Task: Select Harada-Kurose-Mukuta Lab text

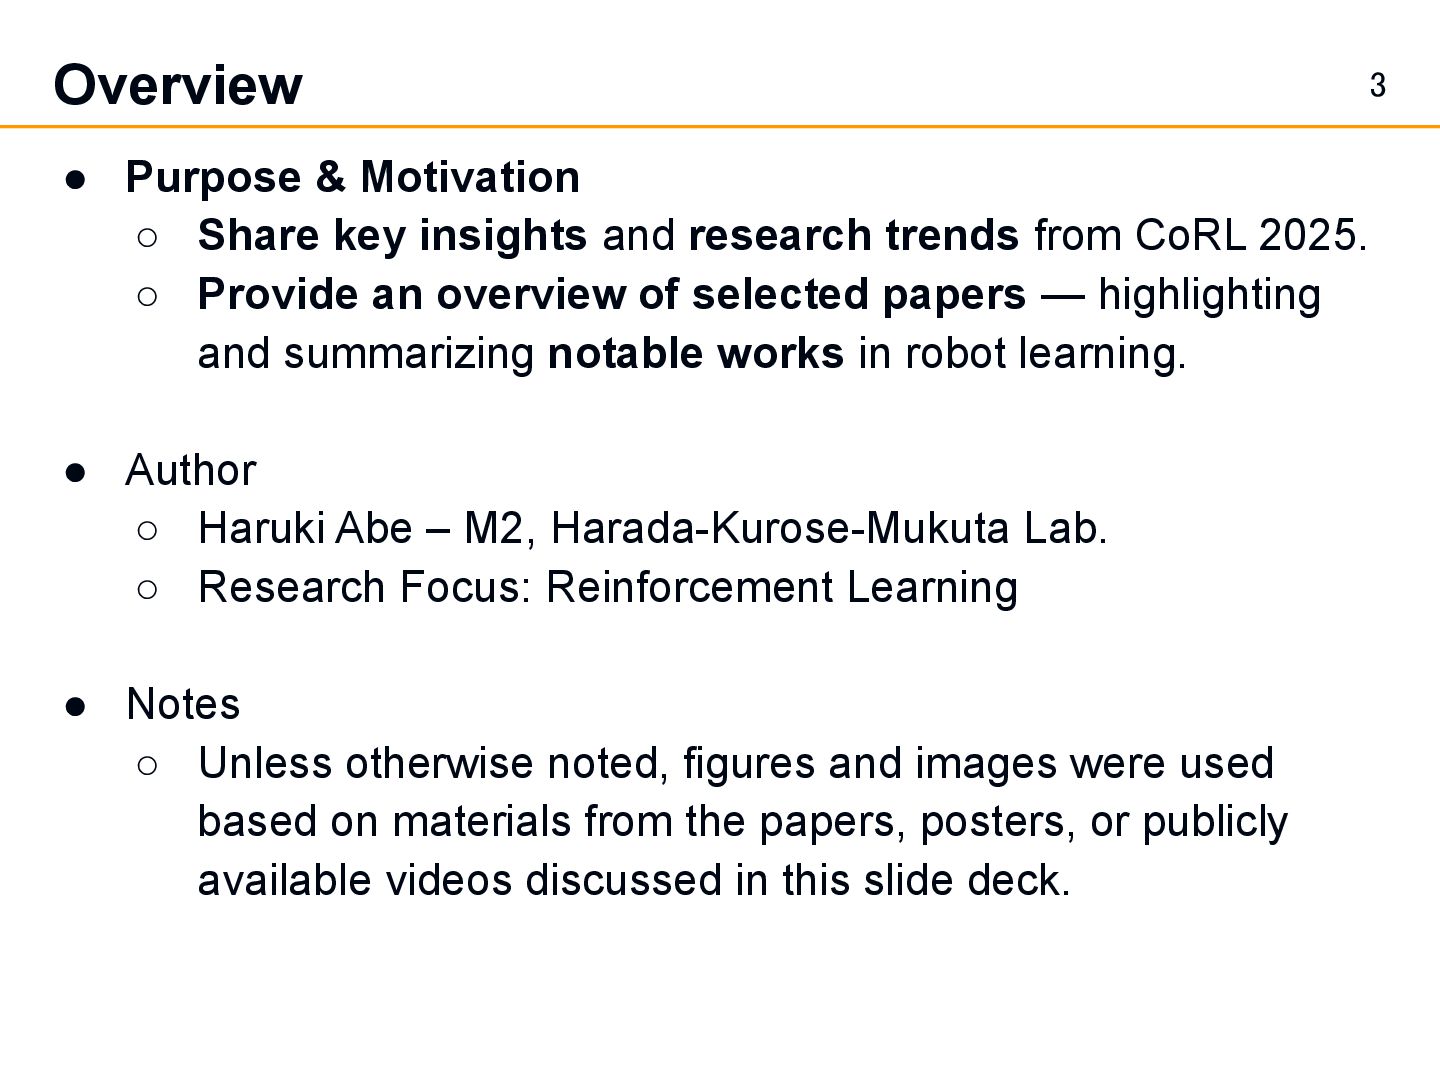Action: point(829,529)
